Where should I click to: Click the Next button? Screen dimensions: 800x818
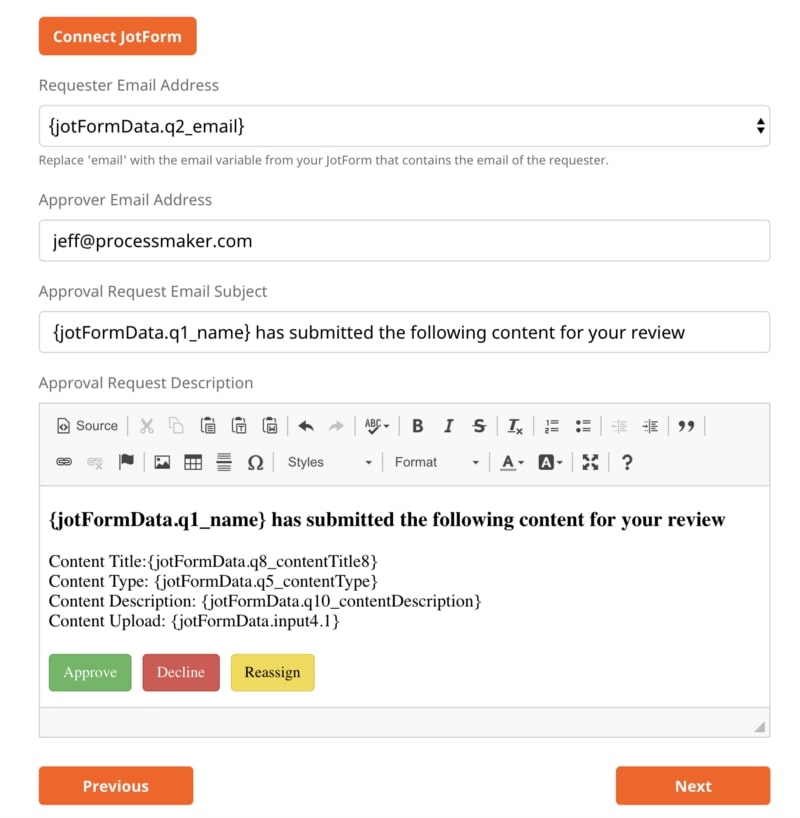[692, 786]
